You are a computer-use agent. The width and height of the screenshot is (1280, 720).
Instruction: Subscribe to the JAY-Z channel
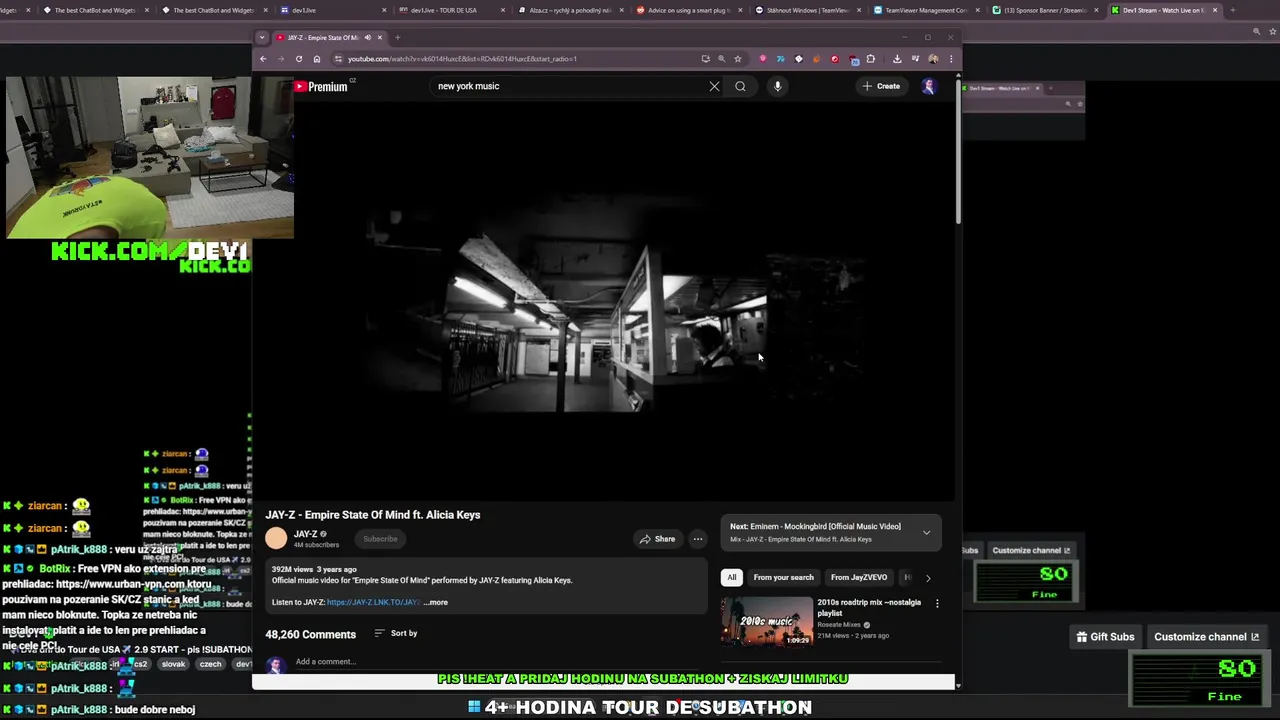click(380, 539)
